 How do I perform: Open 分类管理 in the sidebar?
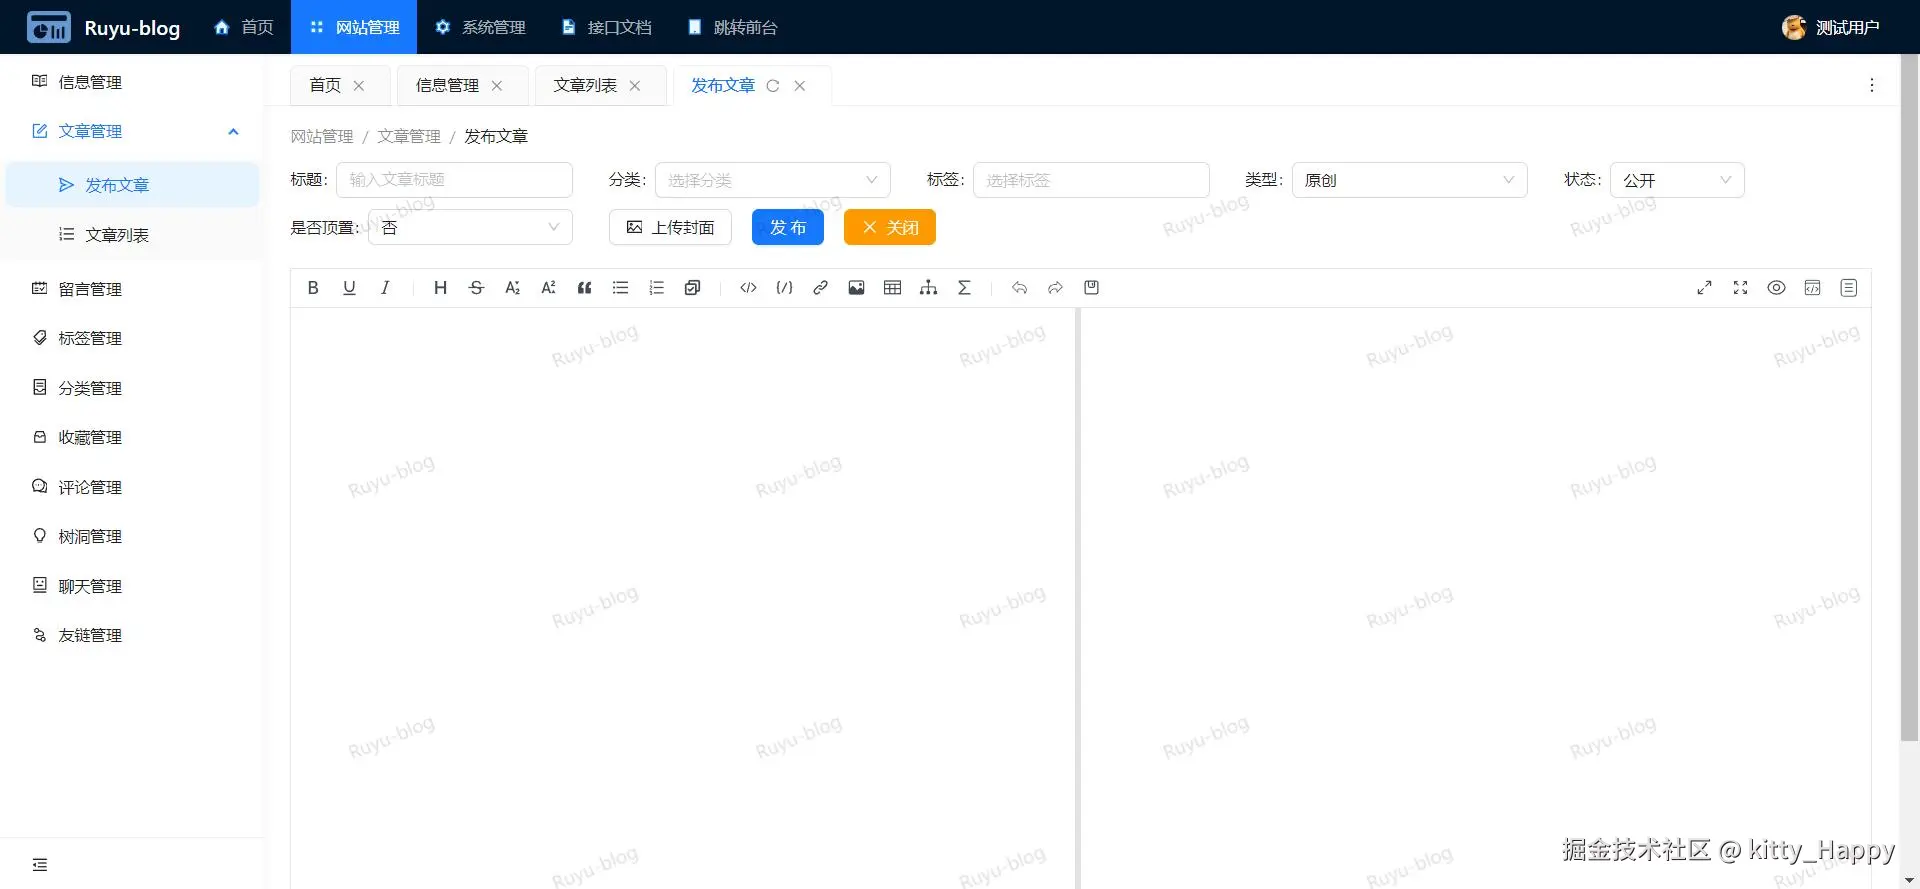(x=132, y=388)
